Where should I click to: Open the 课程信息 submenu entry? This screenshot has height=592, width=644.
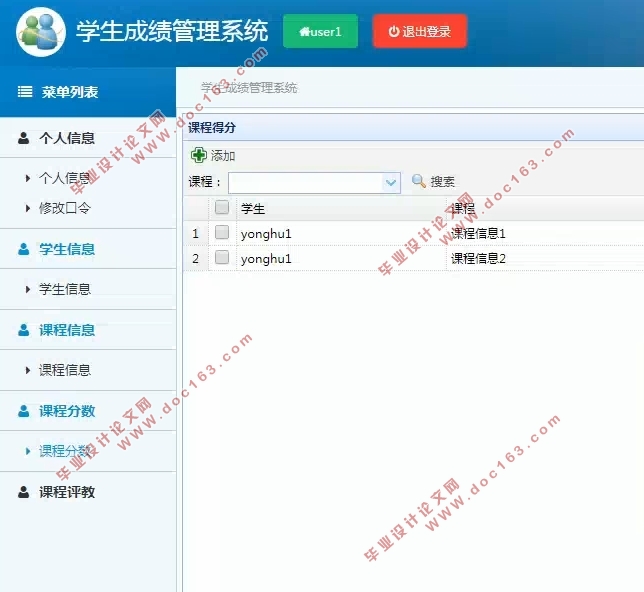pos(64,370)
